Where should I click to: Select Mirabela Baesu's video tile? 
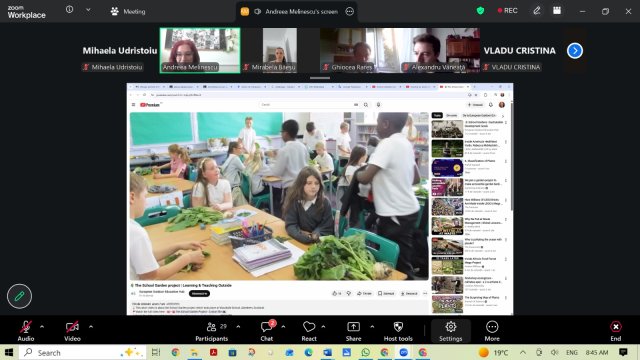coord(280,50)
